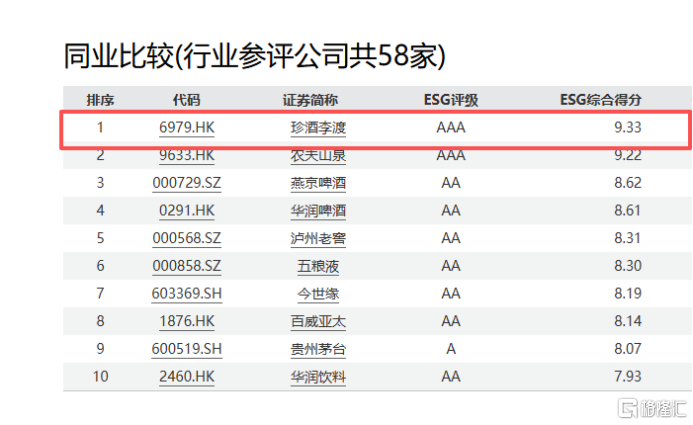Click the AAA rating of 珍酒李渡
Image resolution: width=693 pixels, height=425 pixels.
click(451, 127)
